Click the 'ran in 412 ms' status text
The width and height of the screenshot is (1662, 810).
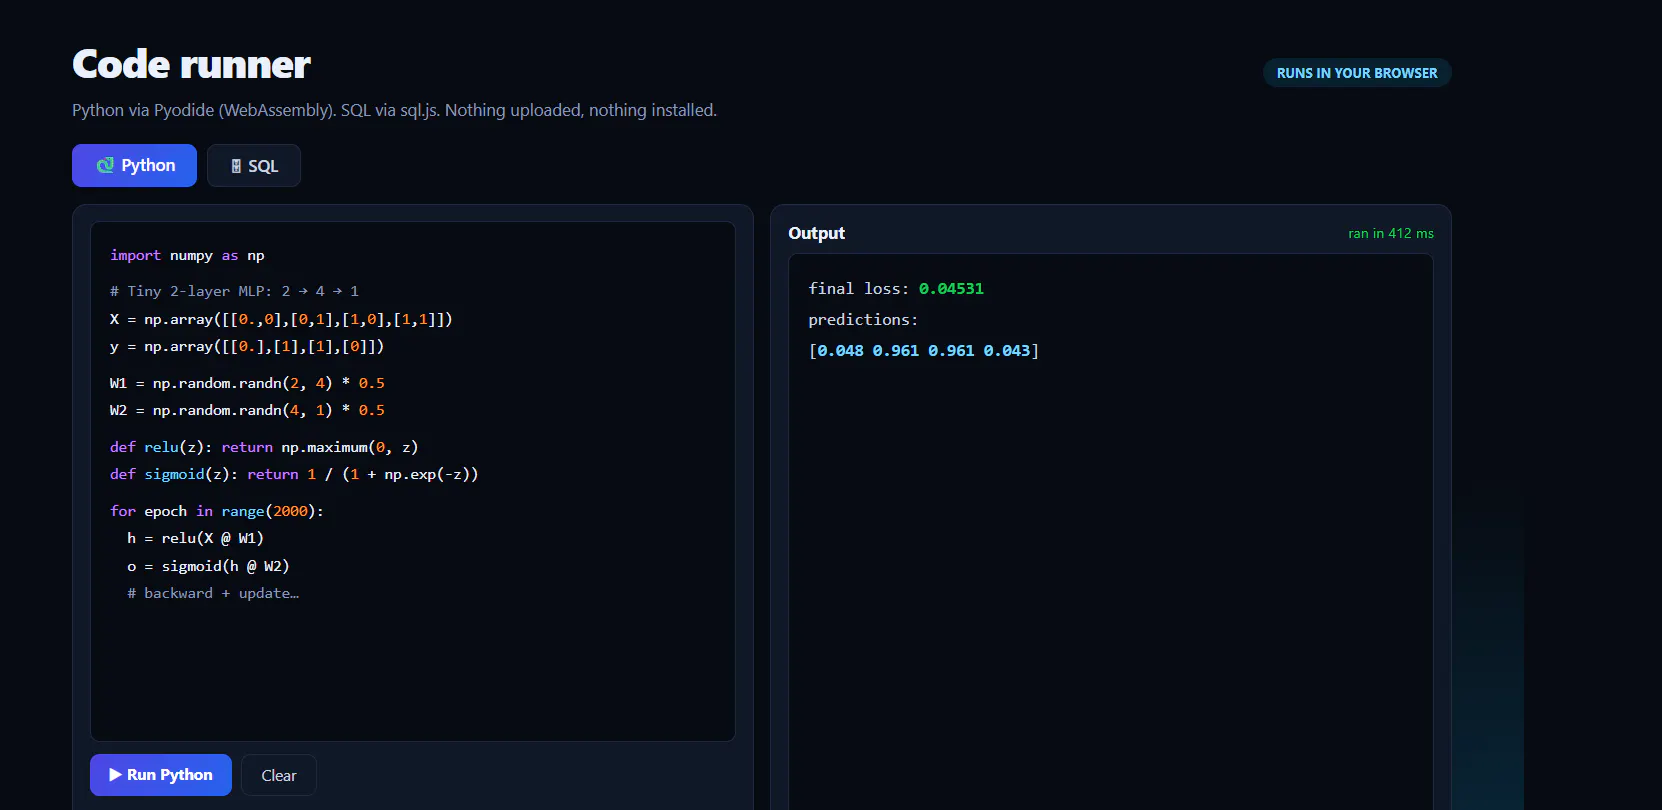[x=1390, y=233]
